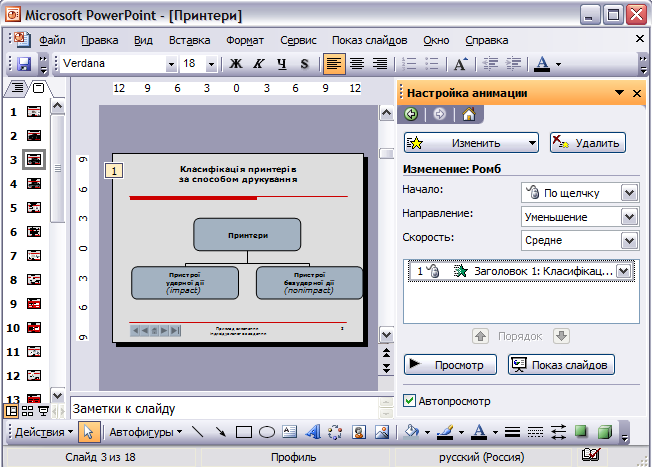Open task pane home
Screen dimensions: 652x467
point(469,114)
